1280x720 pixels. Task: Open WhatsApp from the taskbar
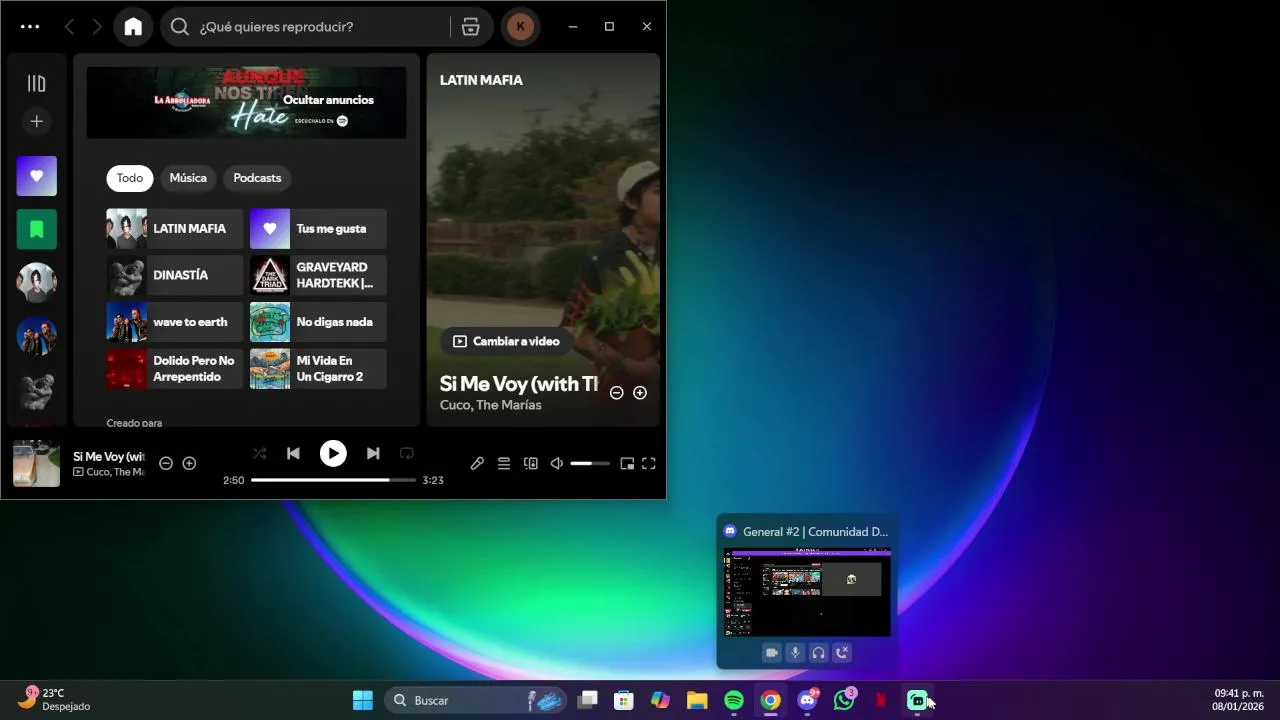click(x=845, y=700)
